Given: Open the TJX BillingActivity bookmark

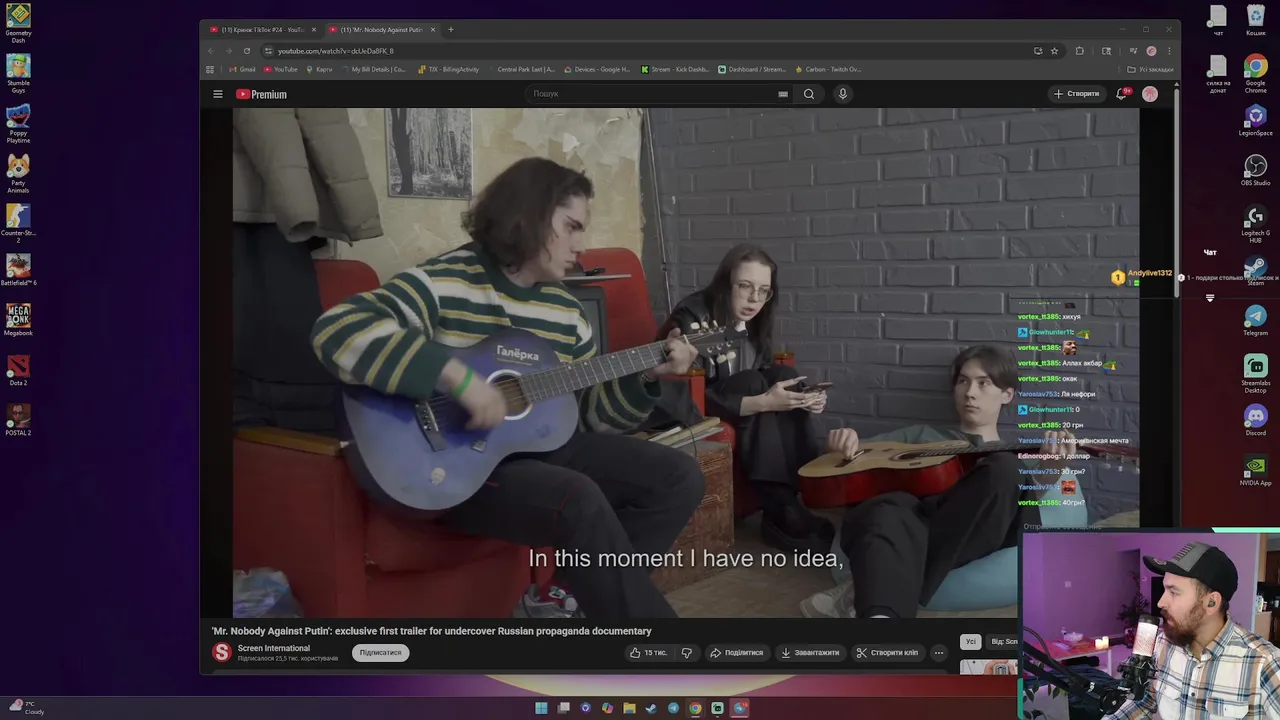Looking at the screenshot, I should pyautogui.click(x=448, y=70).
